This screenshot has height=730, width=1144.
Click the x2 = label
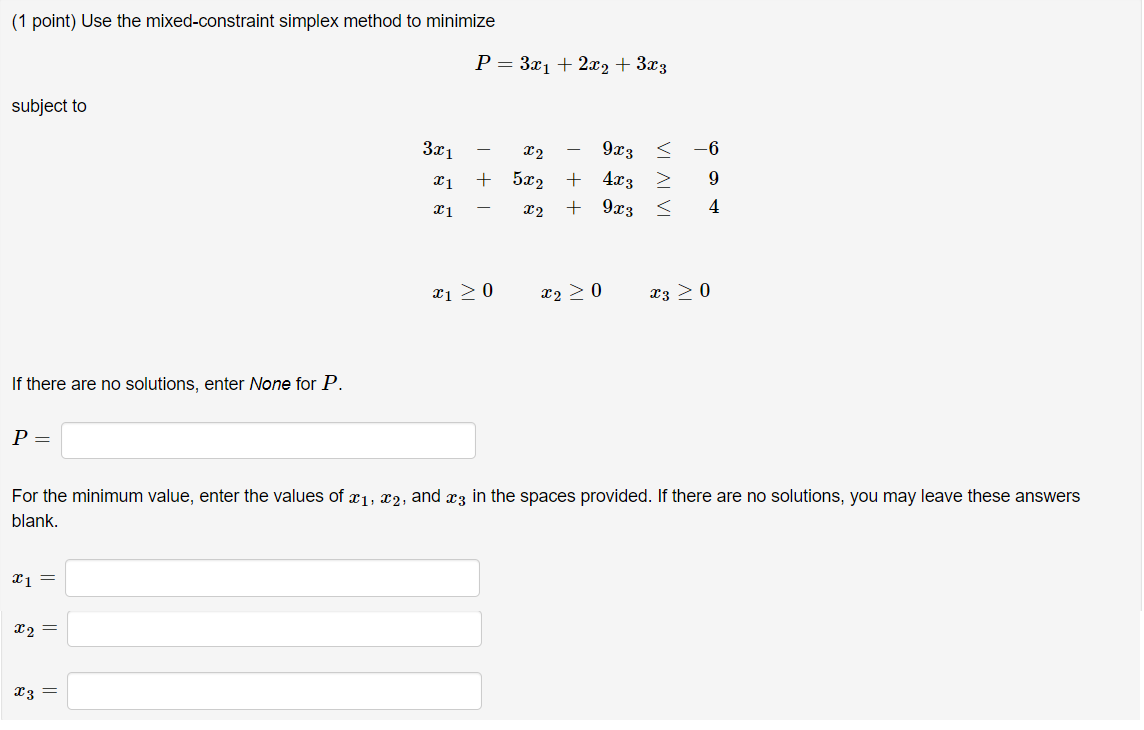[34, 628]
